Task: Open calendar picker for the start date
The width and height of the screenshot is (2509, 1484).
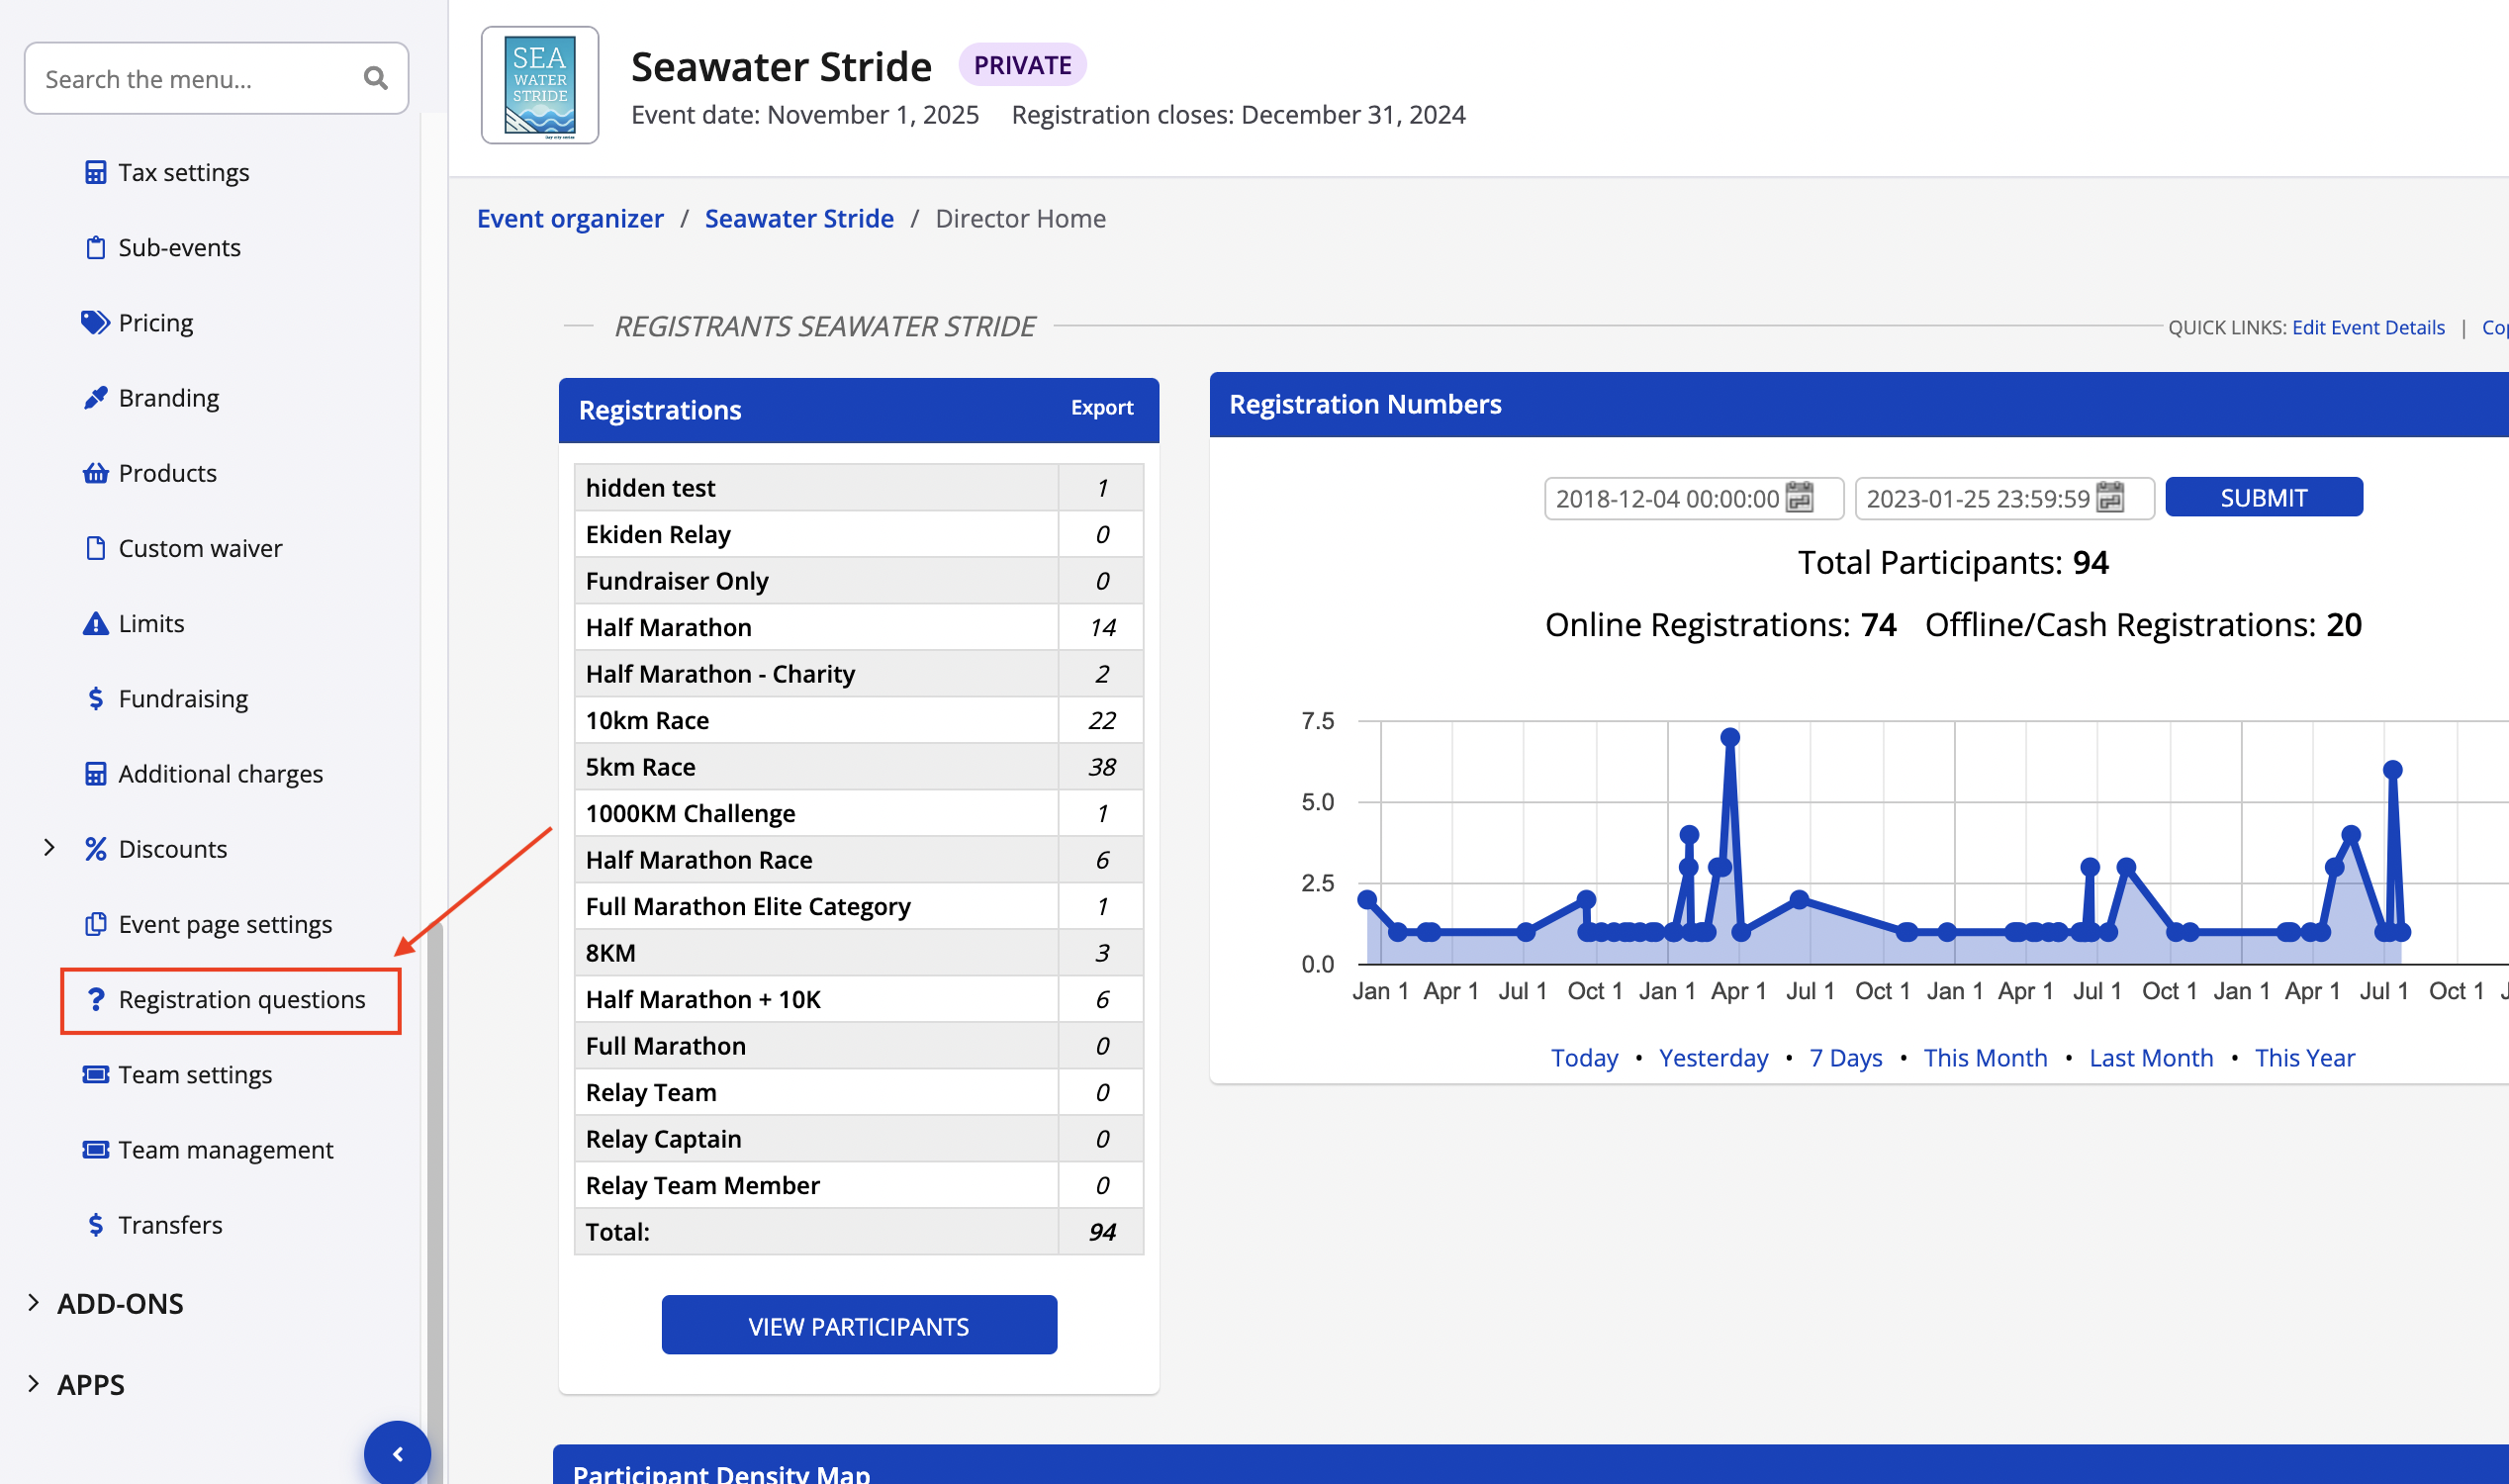Action: pyautogui.click(x=1799, y=497)
